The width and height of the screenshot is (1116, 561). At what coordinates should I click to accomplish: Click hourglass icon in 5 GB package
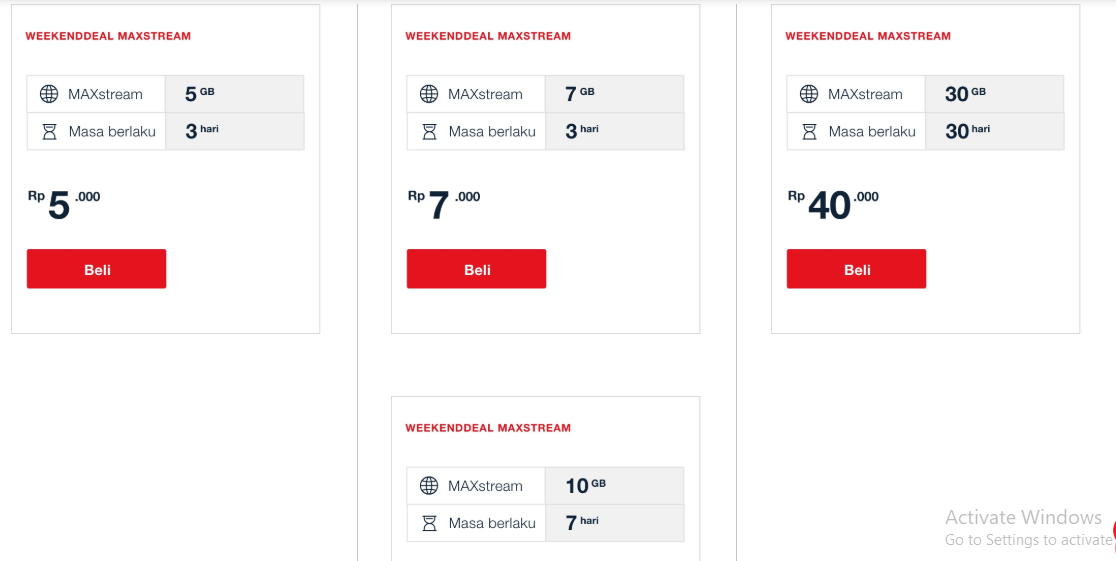49,131
